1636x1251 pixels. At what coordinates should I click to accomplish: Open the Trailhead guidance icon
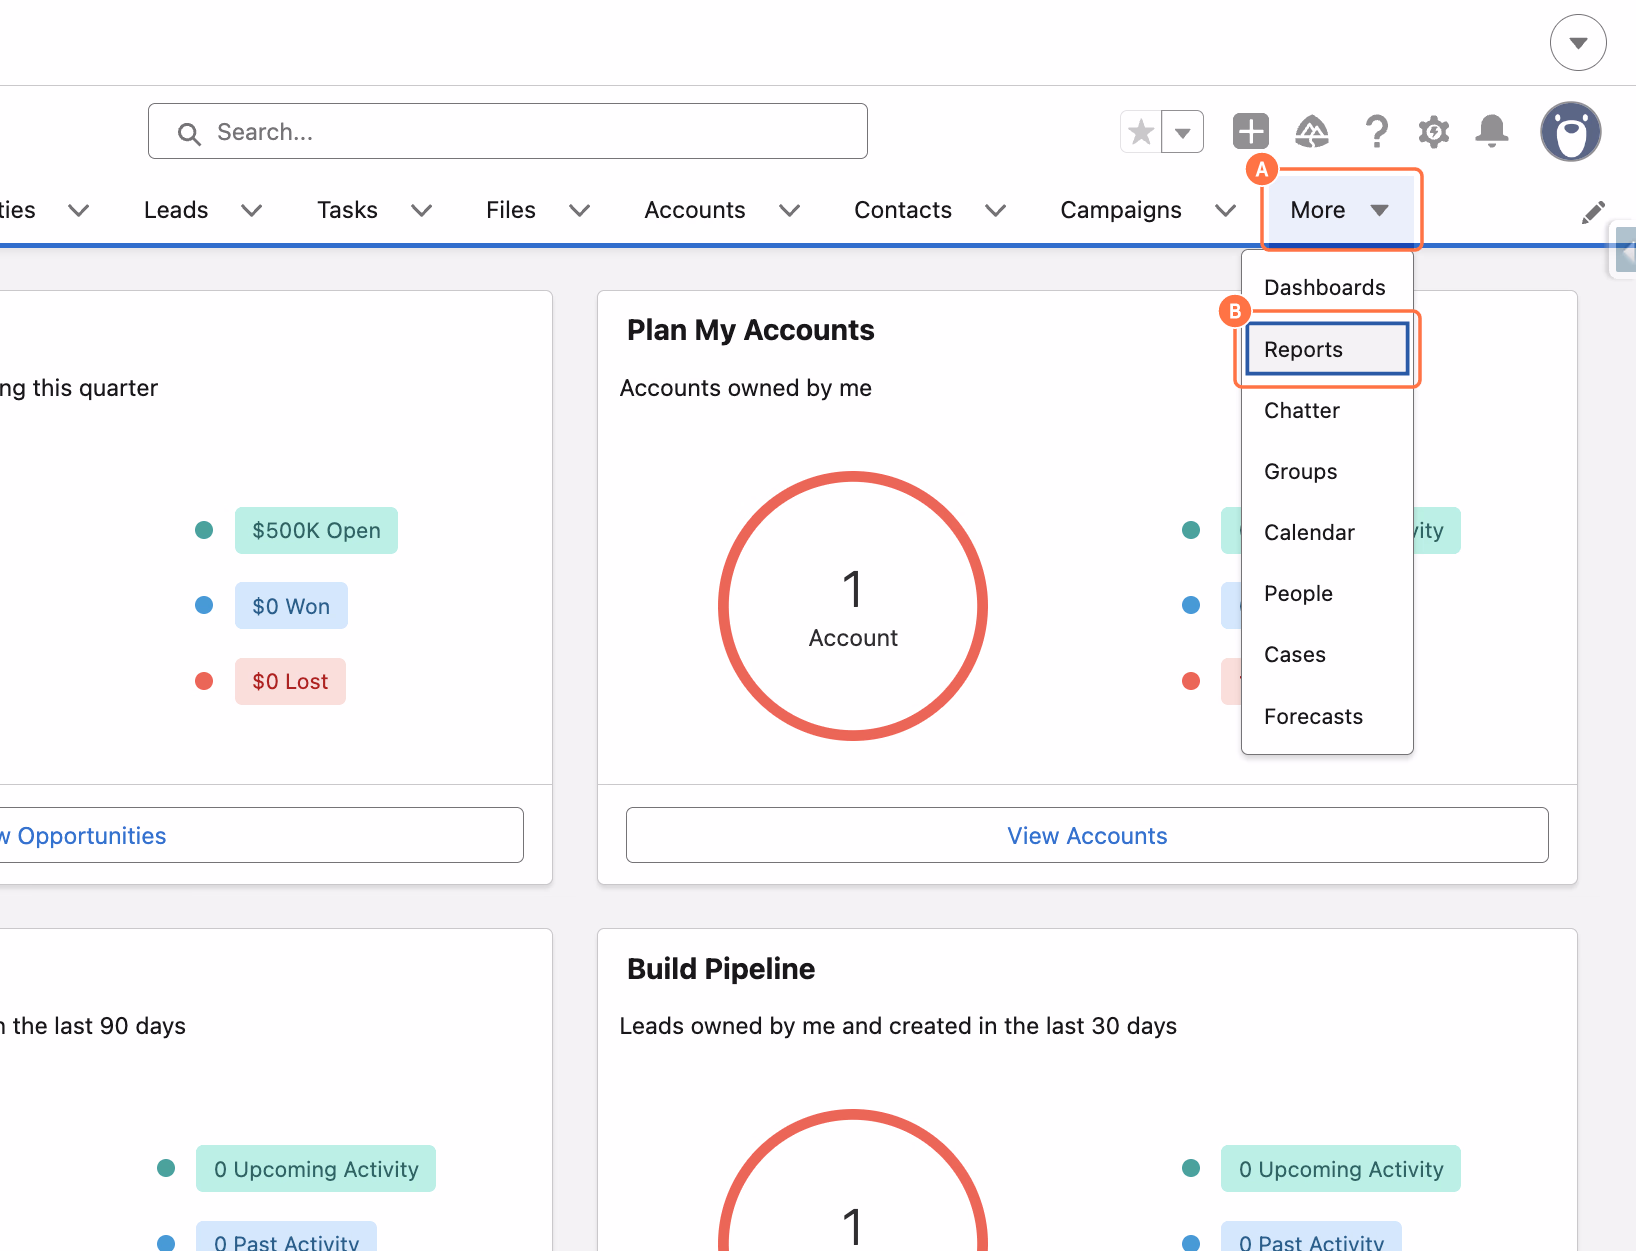1312,131
